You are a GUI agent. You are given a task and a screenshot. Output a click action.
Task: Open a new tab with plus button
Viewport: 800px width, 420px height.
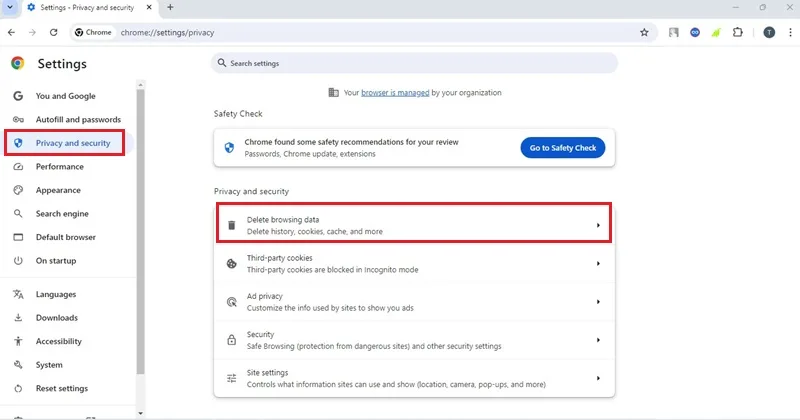(170, 7)
